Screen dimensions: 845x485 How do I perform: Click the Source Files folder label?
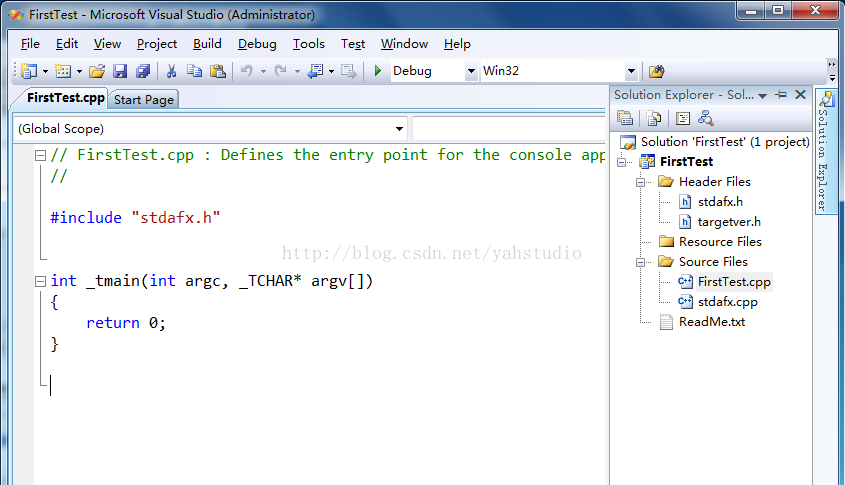click(713, 262)
